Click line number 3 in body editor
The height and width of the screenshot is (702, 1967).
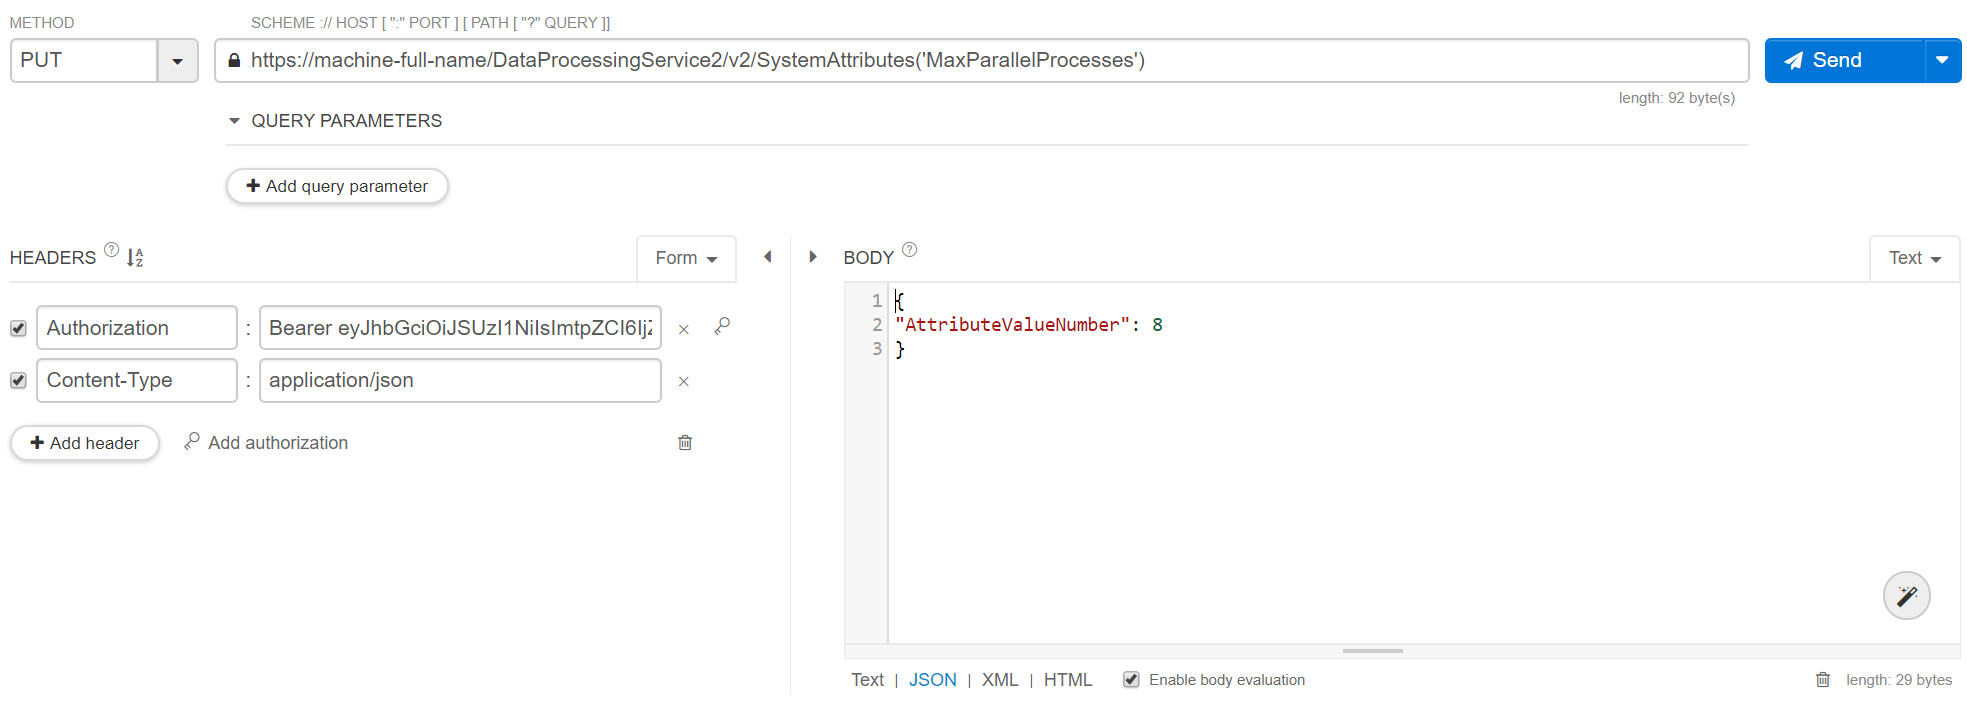(x=877, y=349)
